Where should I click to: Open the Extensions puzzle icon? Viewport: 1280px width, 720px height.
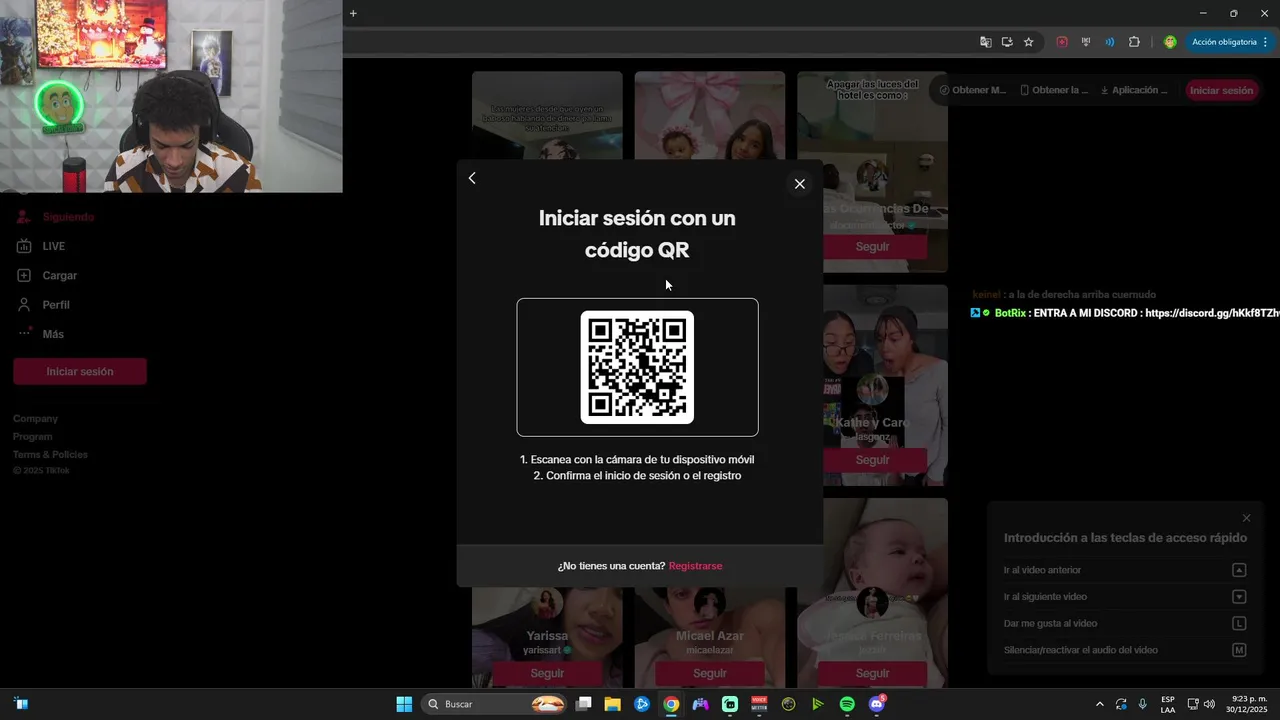1134,42
